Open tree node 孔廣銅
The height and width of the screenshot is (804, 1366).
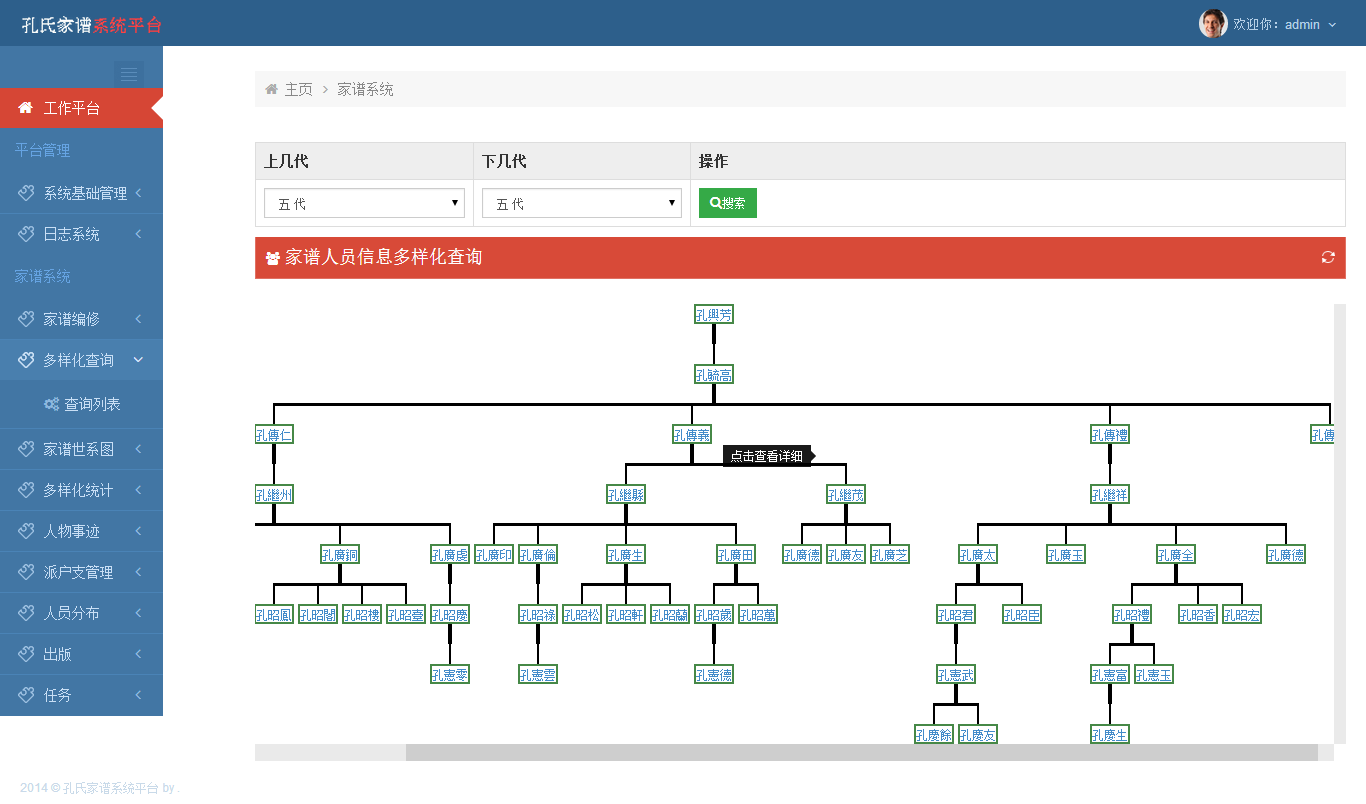point(340,555)
